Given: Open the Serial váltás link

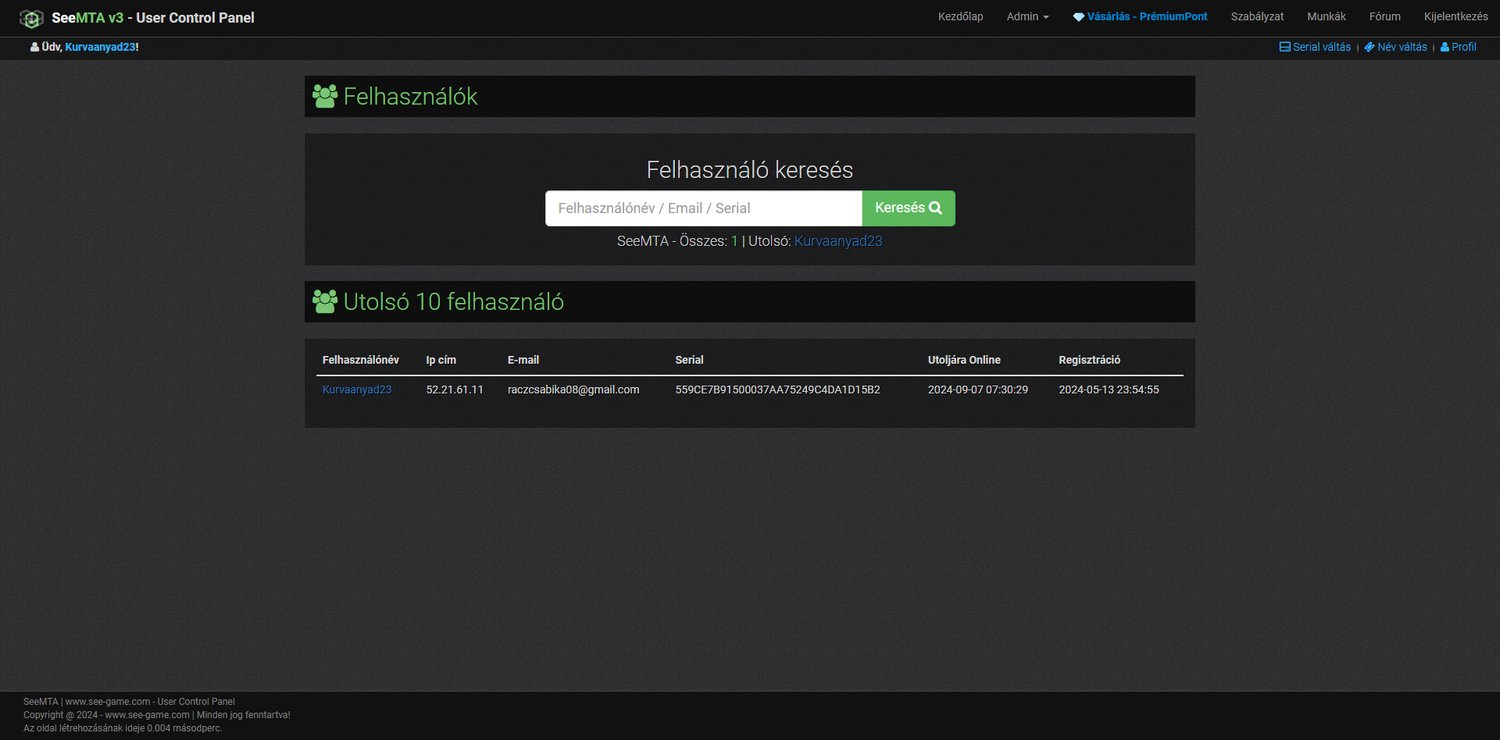Looking at the screenshot, I should point(1315,47).
